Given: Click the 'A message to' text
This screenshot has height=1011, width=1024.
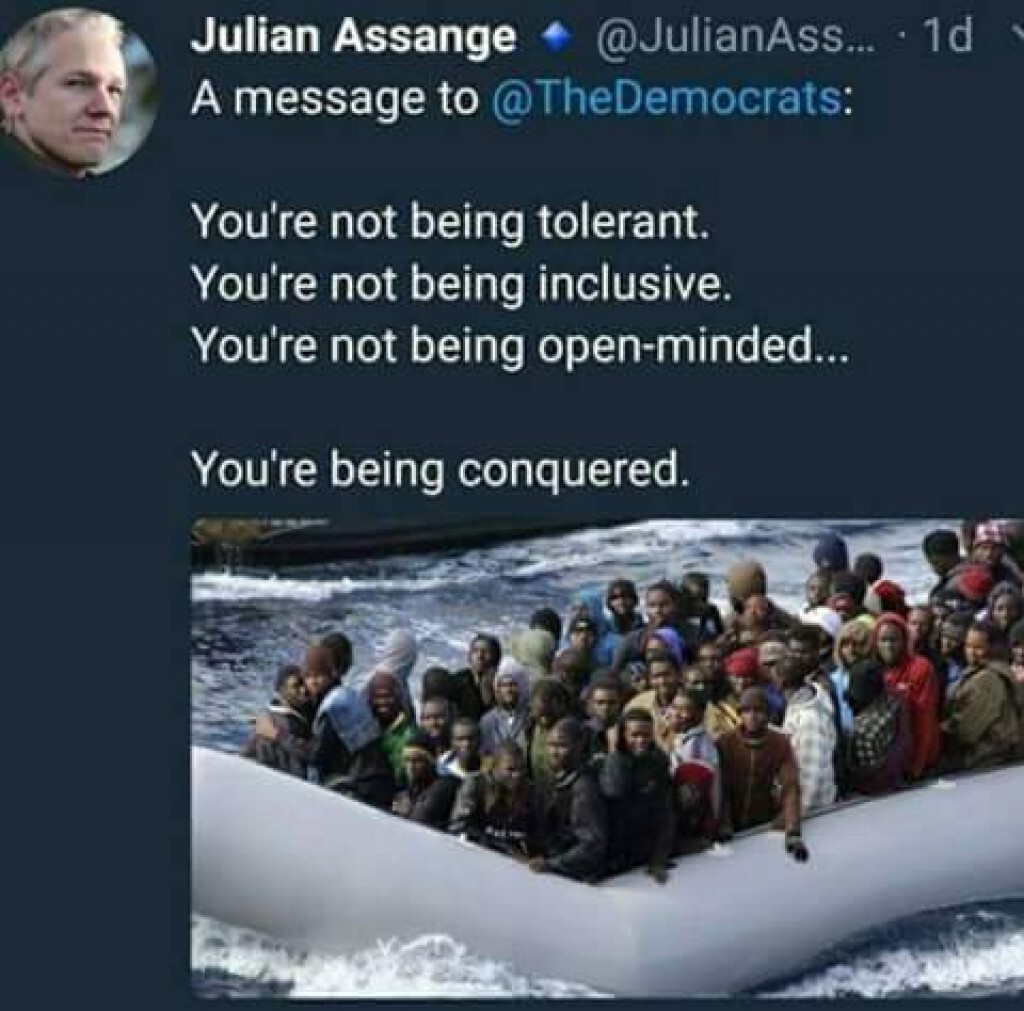Looking at the screenshot, I should click(x=334, y=101).
